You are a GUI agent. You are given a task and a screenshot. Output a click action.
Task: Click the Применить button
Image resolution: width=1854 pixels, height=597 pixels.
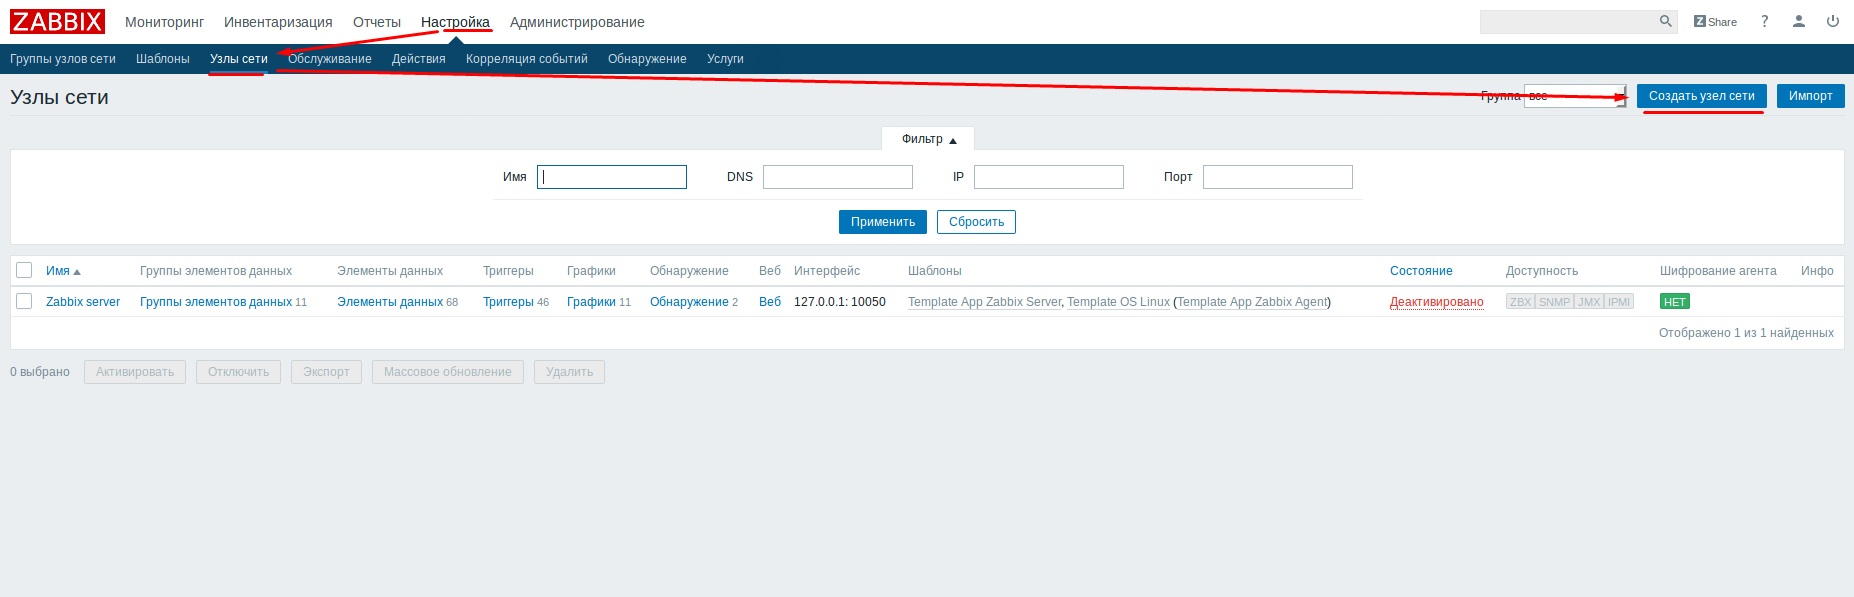click(883, 222)
